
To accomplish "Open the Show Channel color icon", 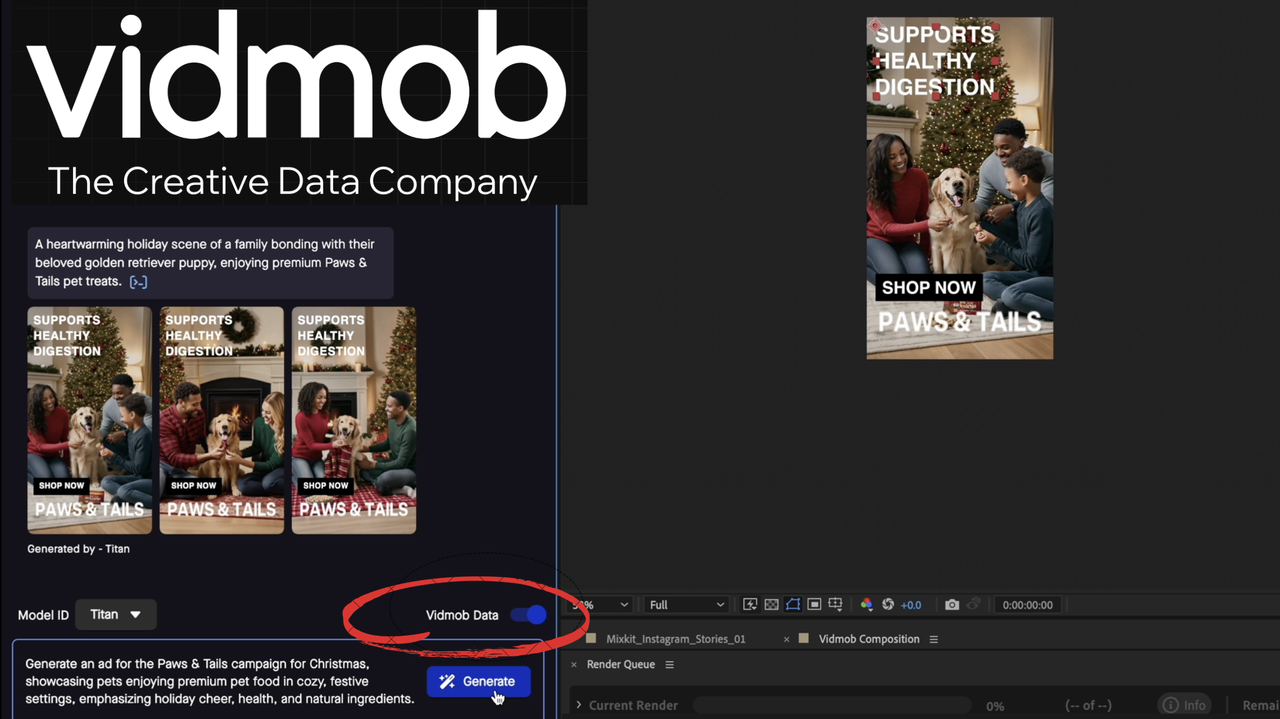I will pos(866,604).
